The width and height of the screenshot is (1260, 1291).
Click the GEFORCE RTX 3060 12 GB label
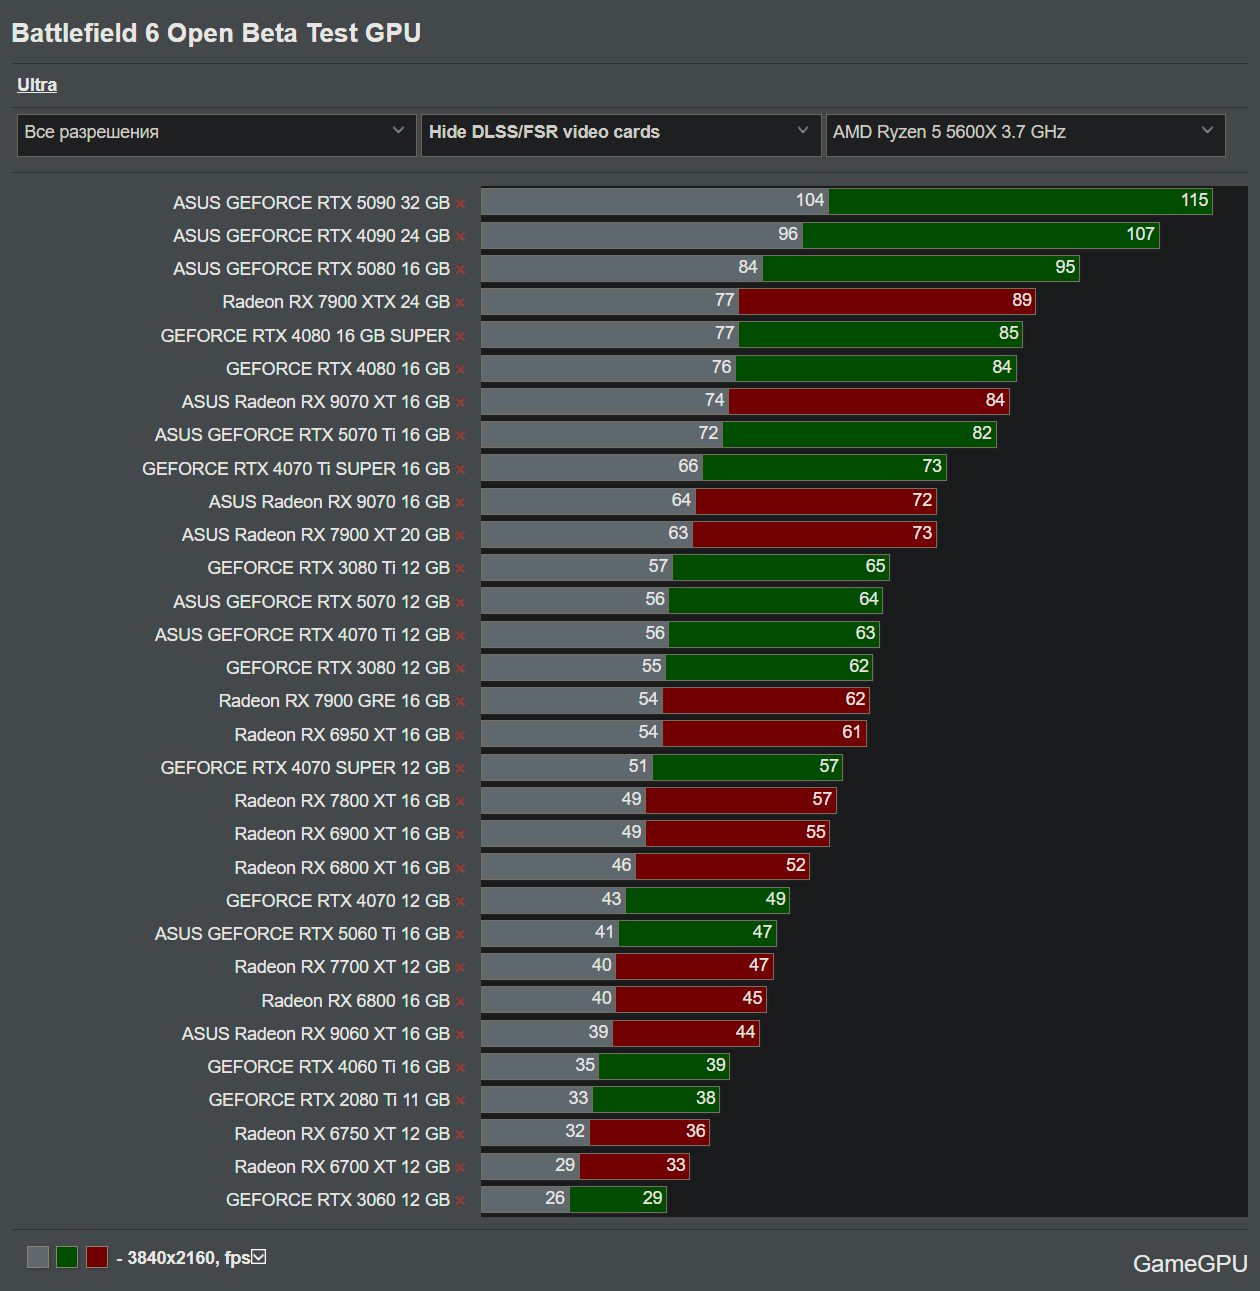point(338,1200)
